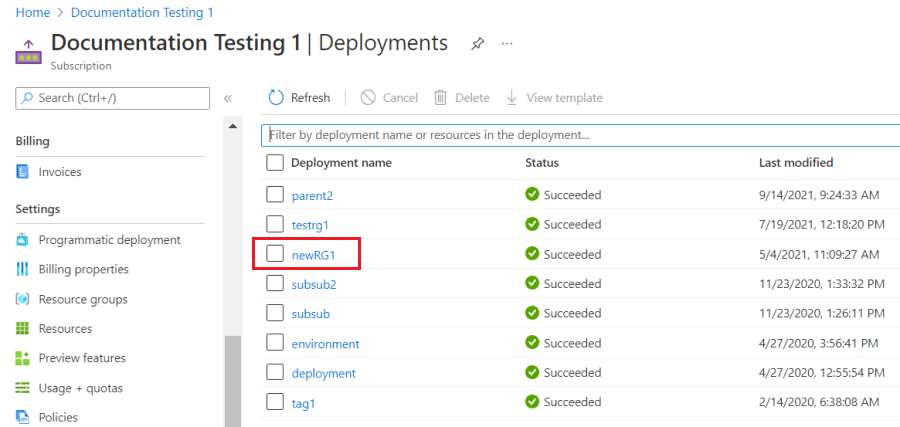Screen dimensions: 900x427
Task: Click the Delete button label
Action: (472, 98)
